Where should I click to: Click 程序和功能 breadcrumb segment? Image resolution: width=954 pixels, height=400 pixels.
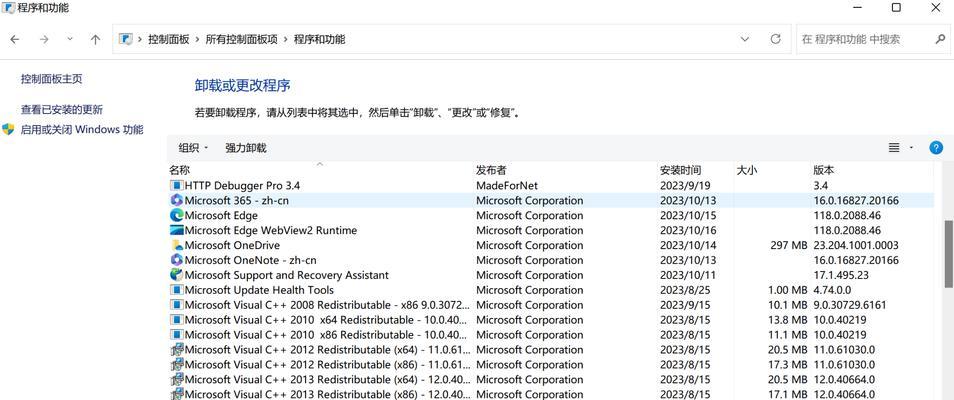pyautogui.click(x=319, y=40)
